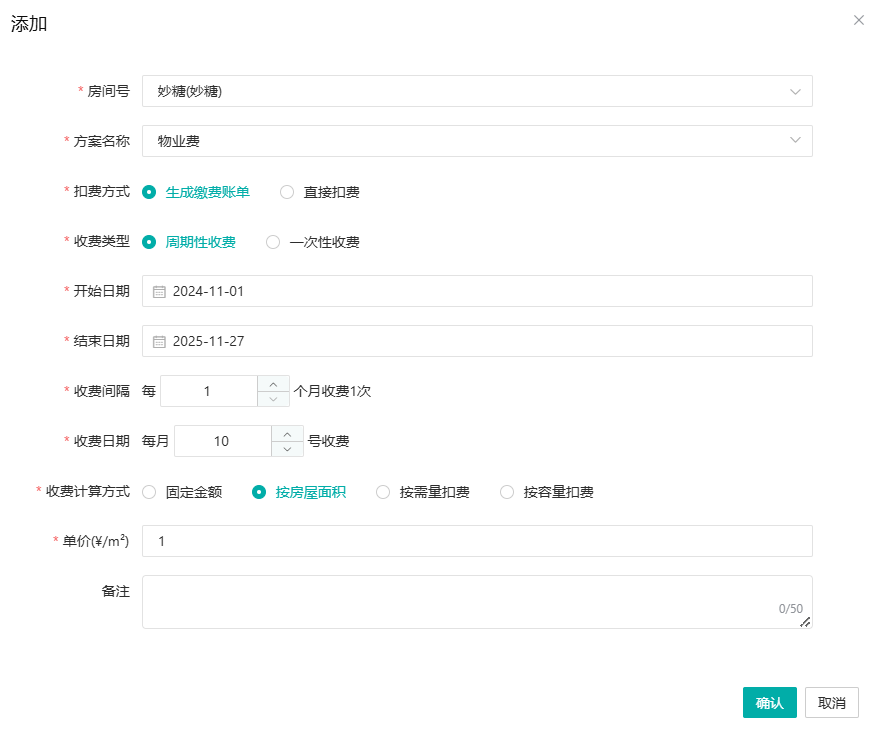Click the calendar icon in 开始日期 field
880x729 pixels.
[159, 292]
